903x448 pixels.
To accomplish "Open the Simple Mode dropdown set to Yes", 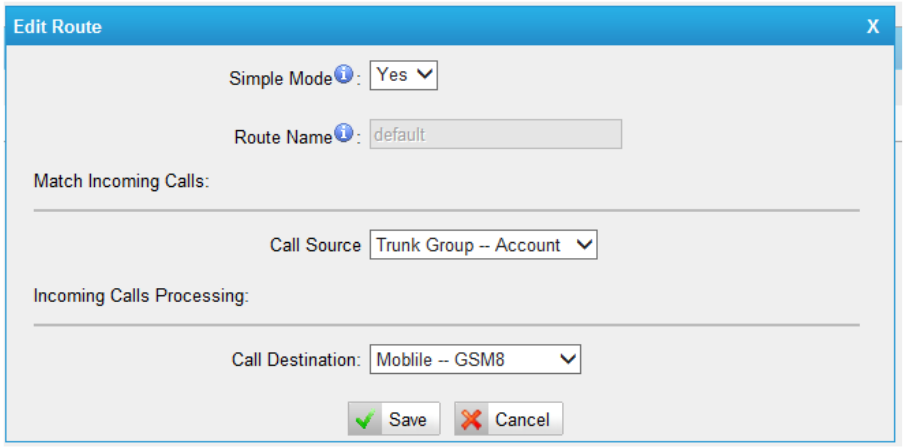I will pos(404,75).
